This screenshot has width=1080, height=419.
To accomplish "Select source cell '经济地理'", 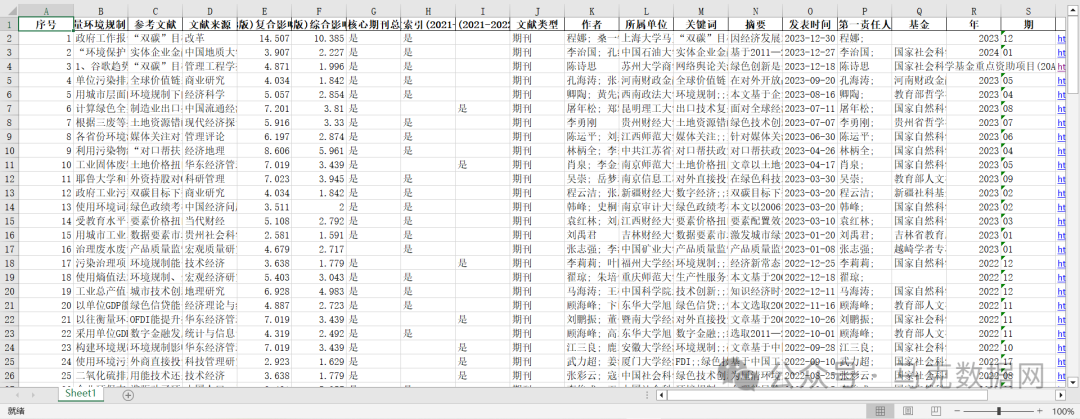I will [x=210, y=150].
